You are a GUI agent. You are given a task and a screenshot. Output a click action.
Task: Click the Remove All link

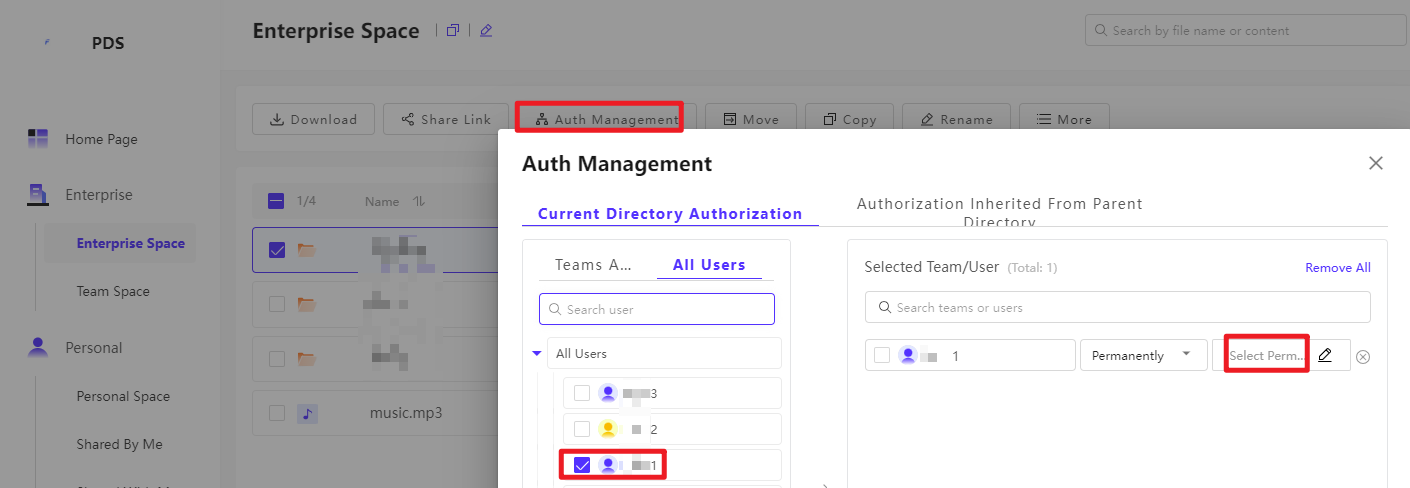pos(1338,267)
